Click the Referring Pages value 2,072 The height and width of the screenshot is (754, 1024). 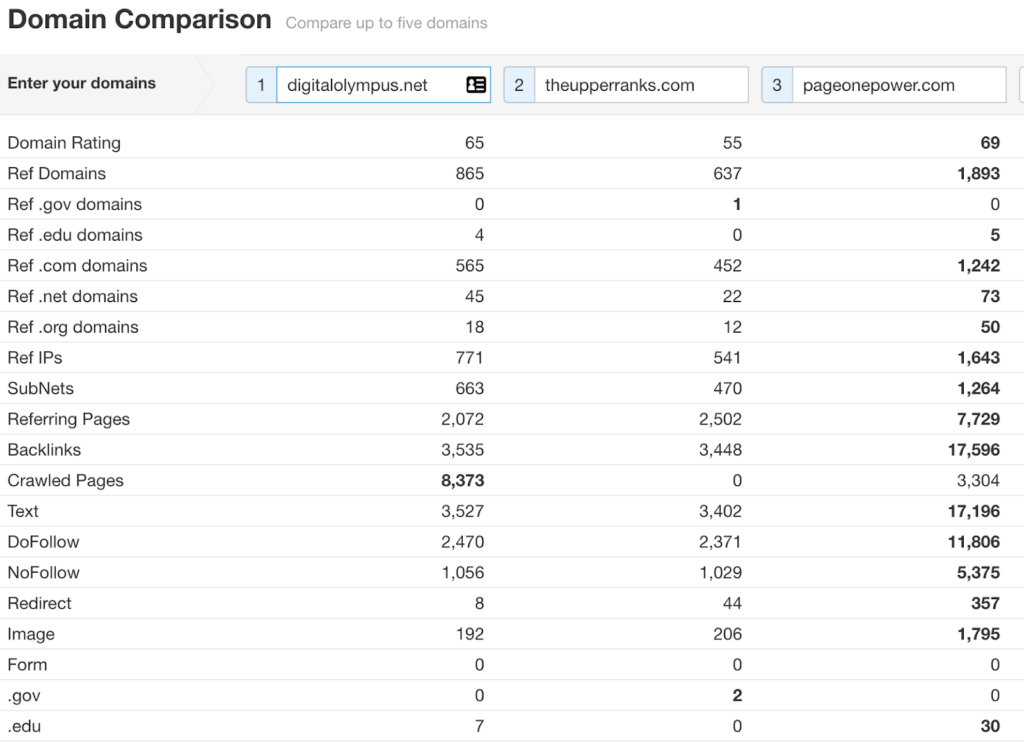[x=462, y=419]
